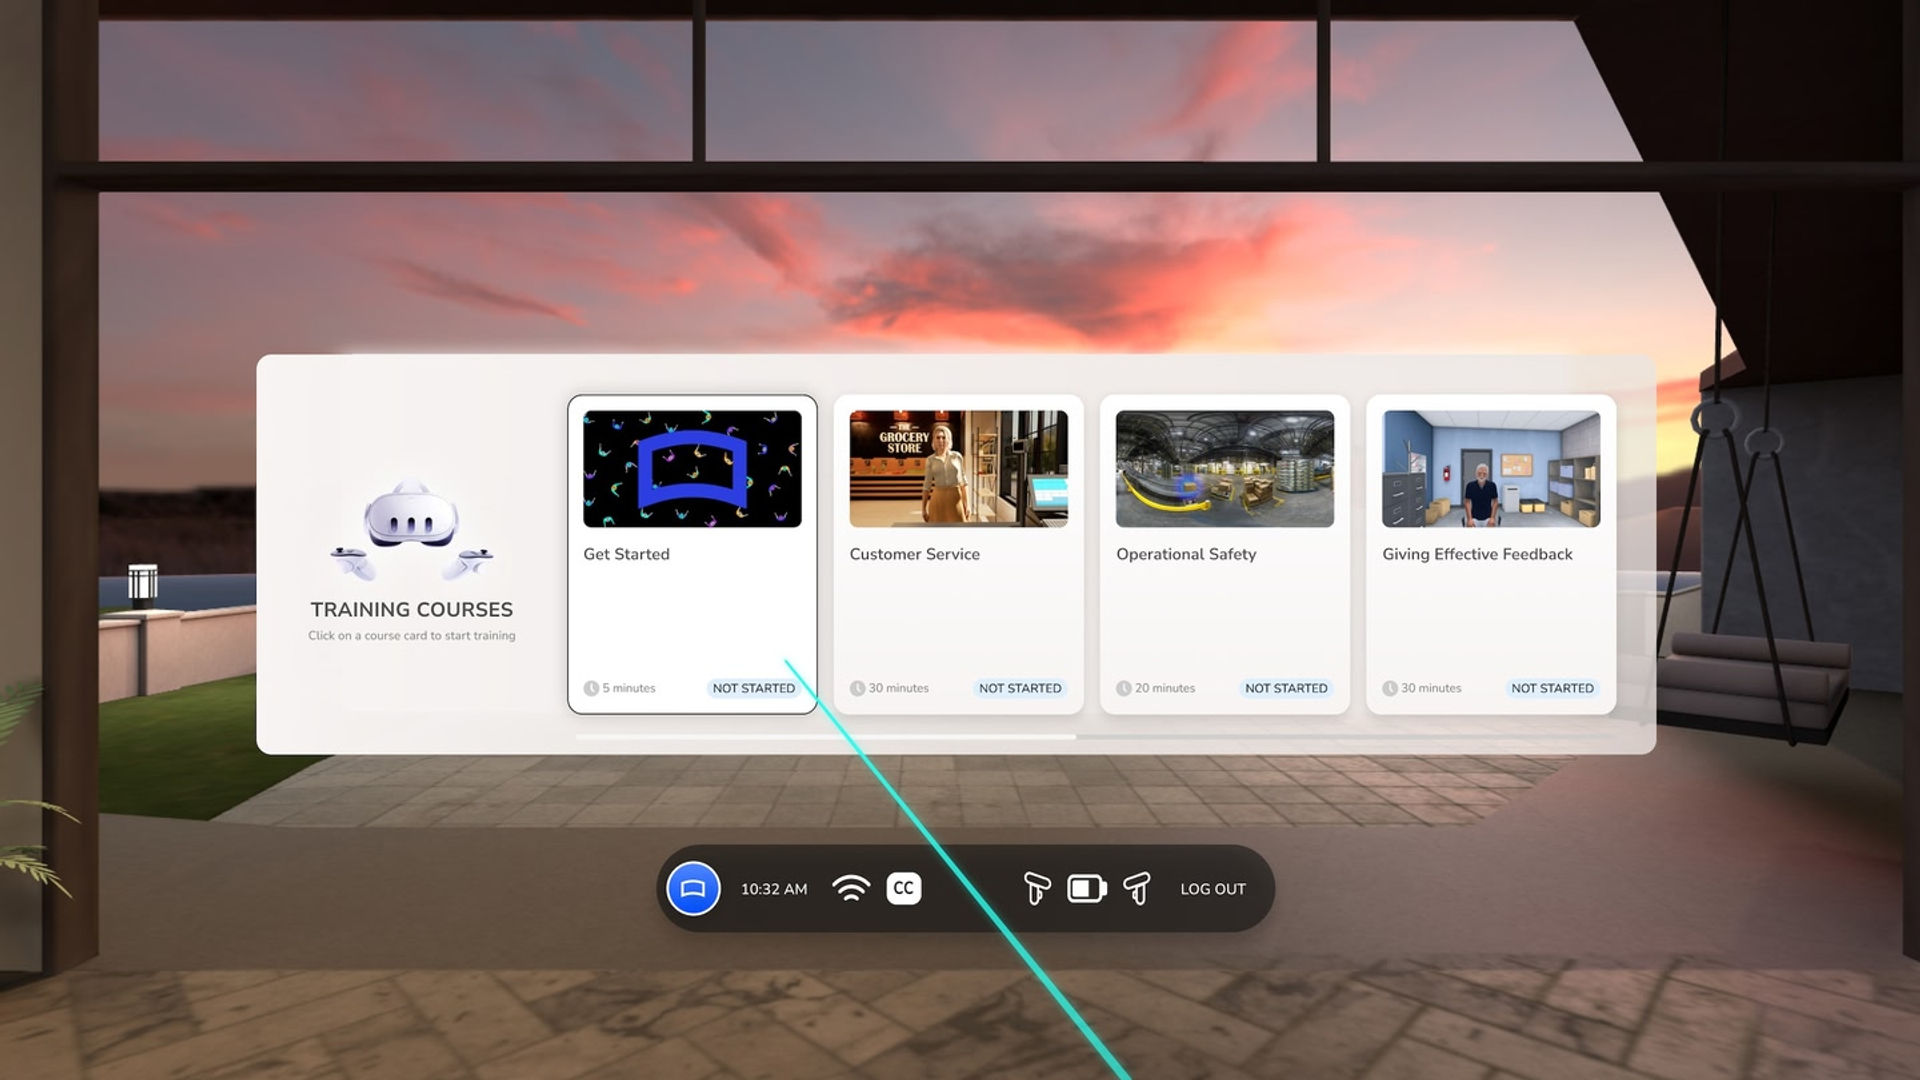Click the Operational Safety course title
This screenshot has height=1080, width=1920.
(1186, 554)
